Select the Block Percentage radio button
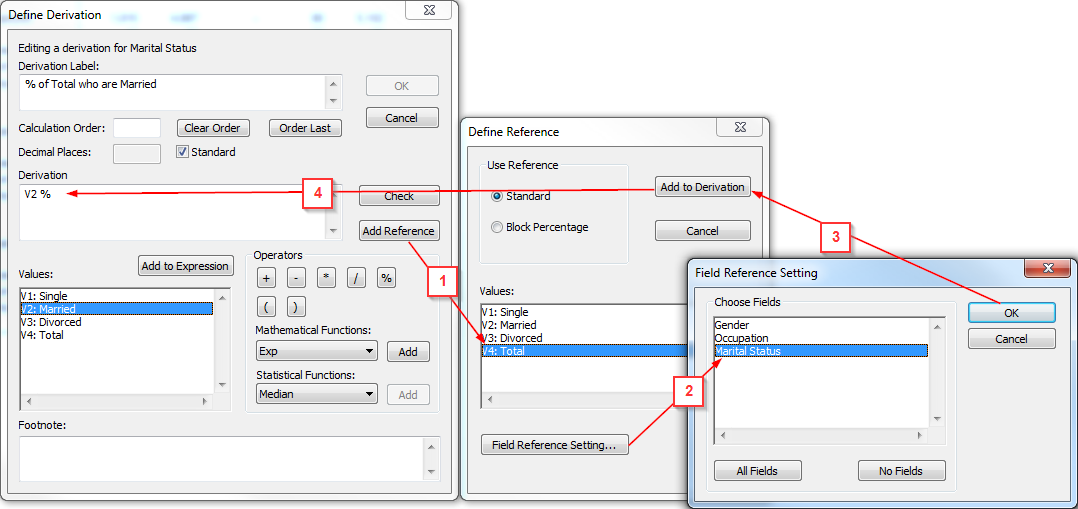The width and height of the screenshot is (1078, 509). point(497,227)
